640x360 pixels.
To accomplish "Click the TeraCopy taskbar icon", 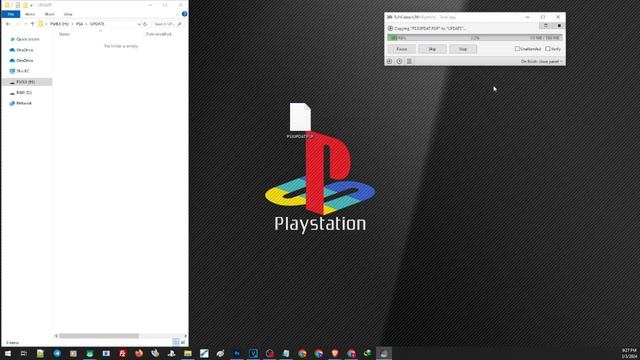I will (384, 353).
